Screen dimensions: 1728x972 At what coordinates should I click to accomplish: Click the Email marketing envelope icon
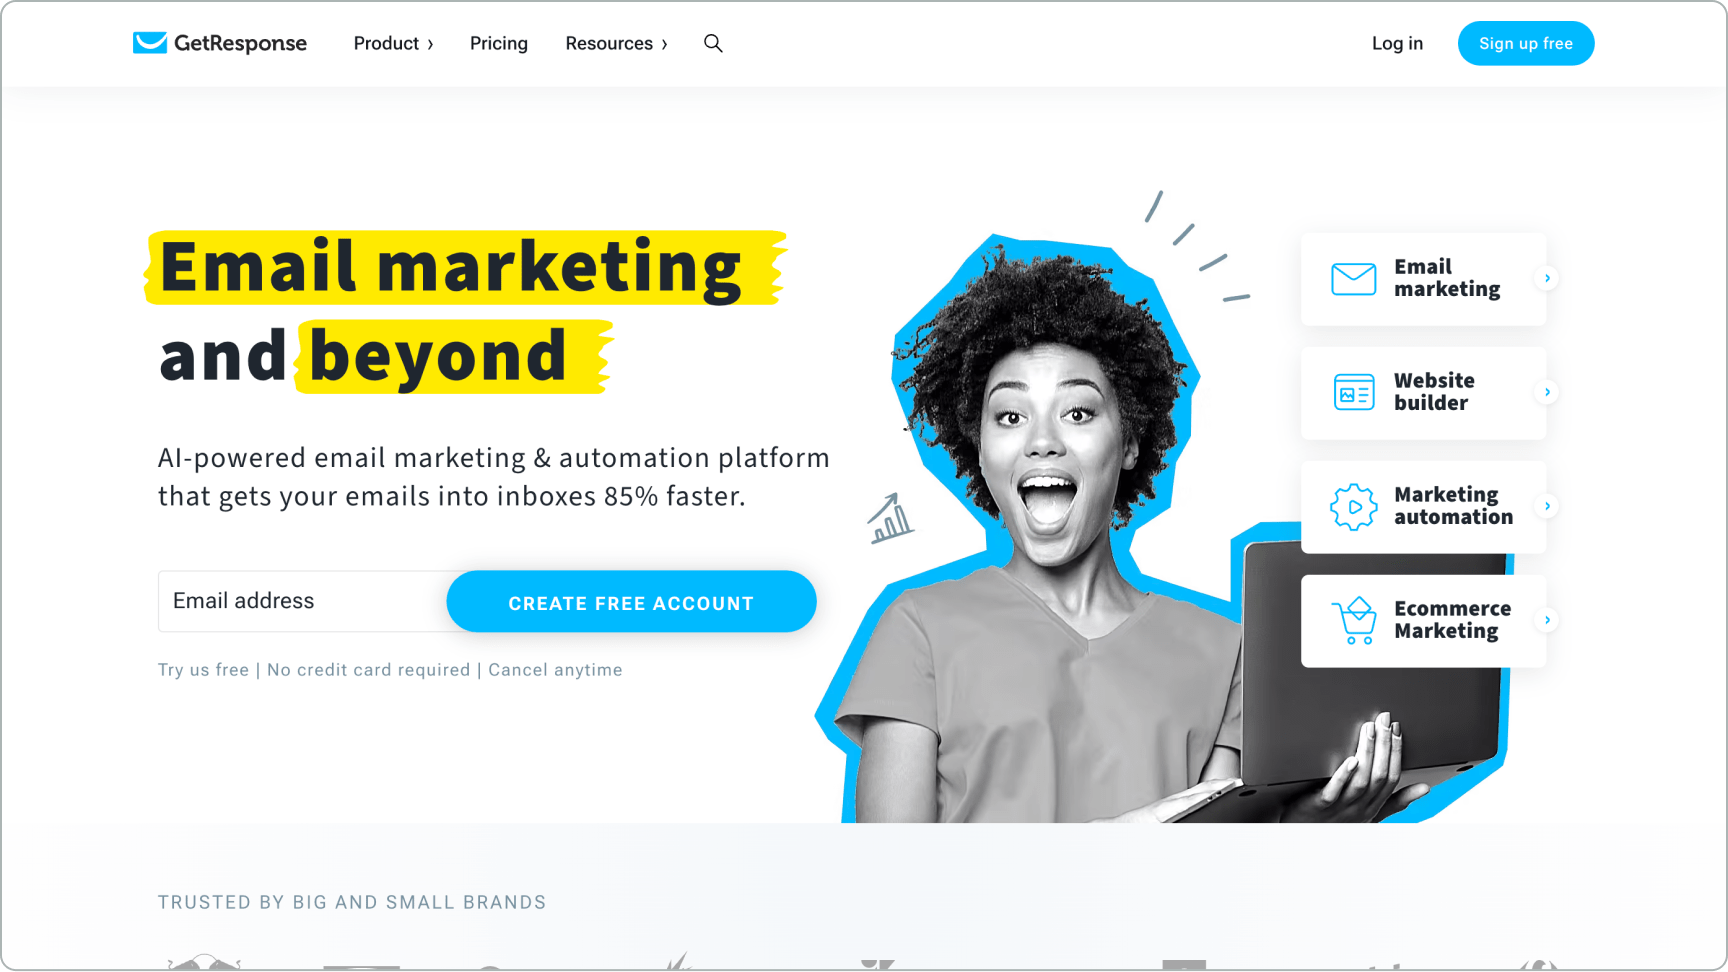click(1354, 279)
